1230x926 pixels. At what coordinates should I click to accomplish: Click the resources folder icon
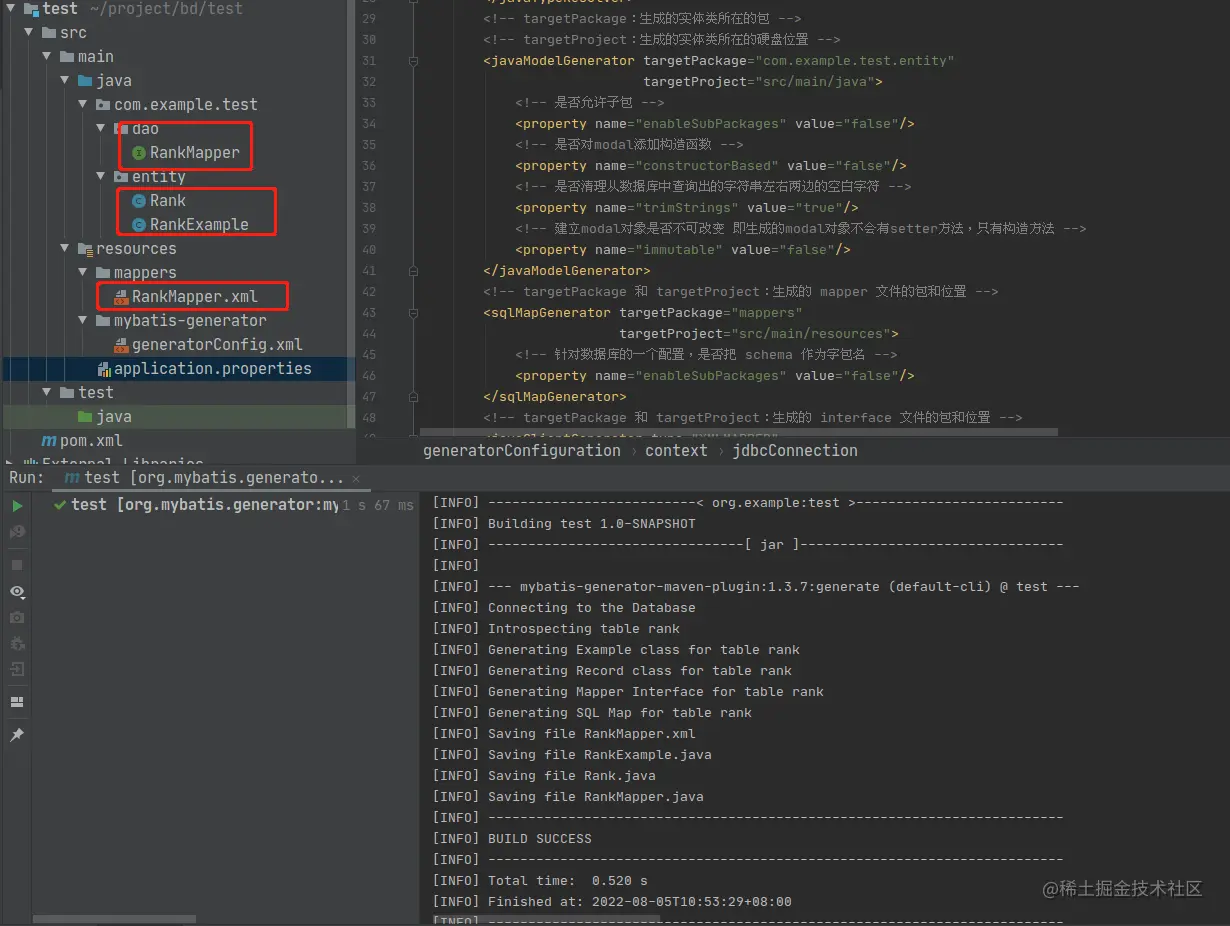click(x=85, y=249)
